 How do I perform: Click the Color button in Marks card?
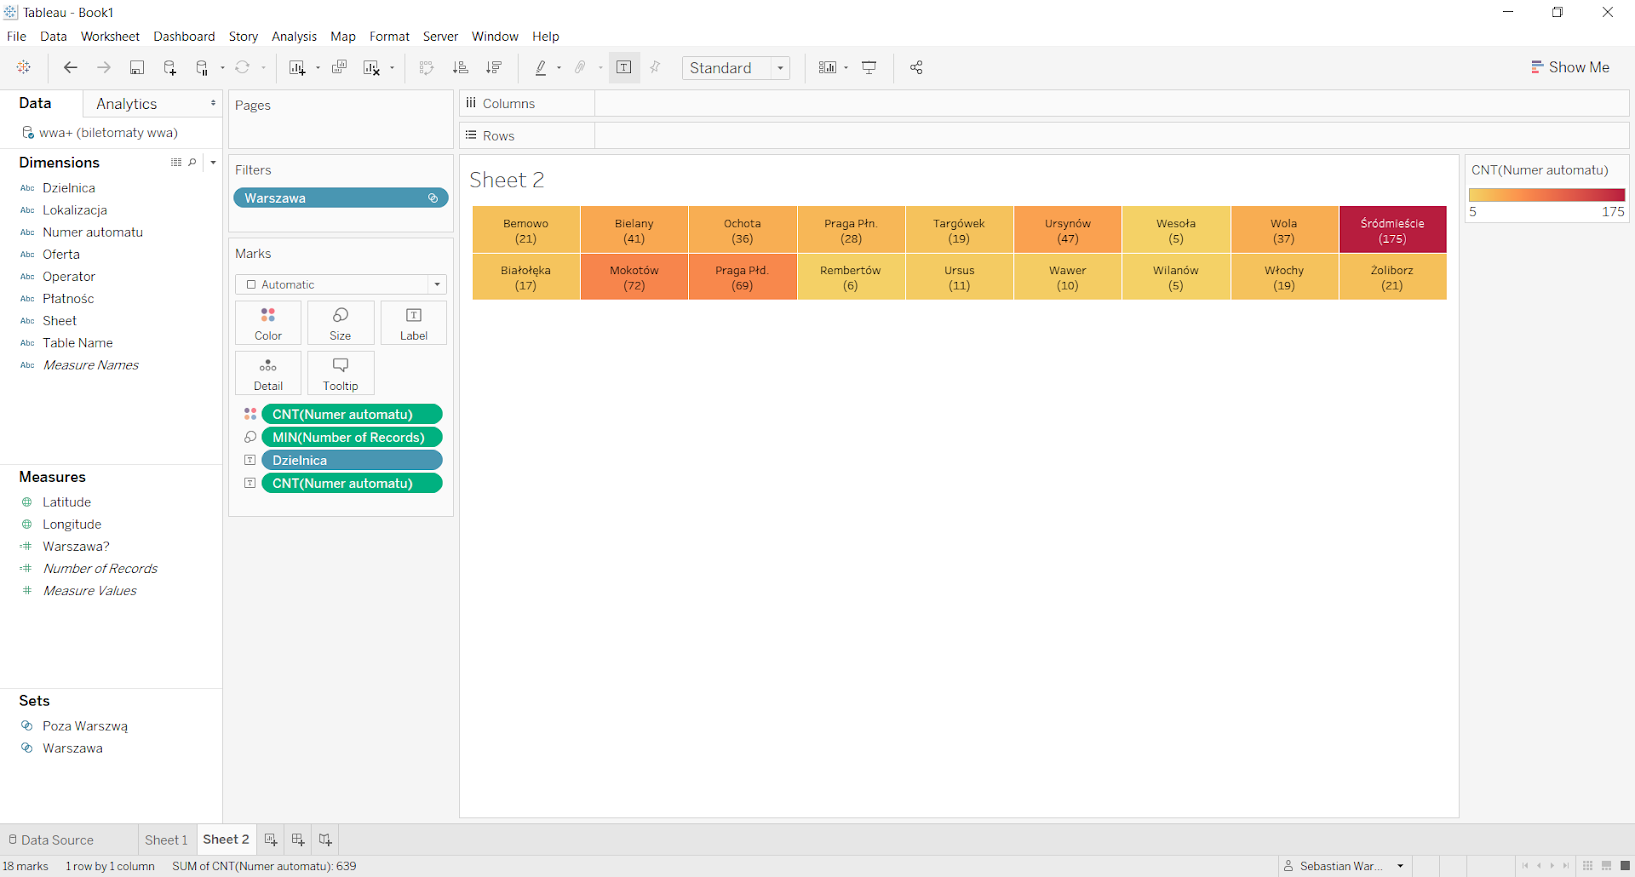268,323
